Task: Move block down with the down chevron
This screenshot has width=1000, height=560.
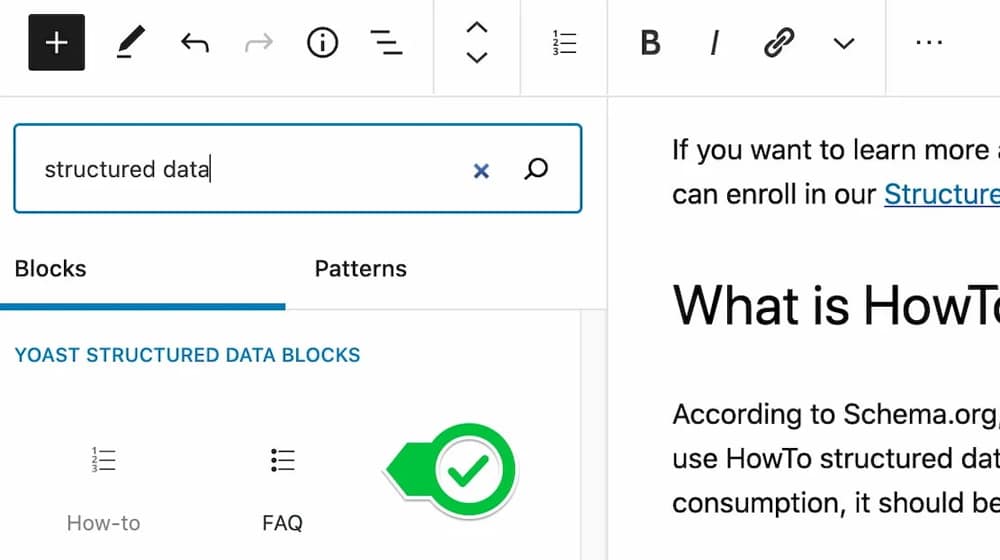Action: tap(477, 57)
